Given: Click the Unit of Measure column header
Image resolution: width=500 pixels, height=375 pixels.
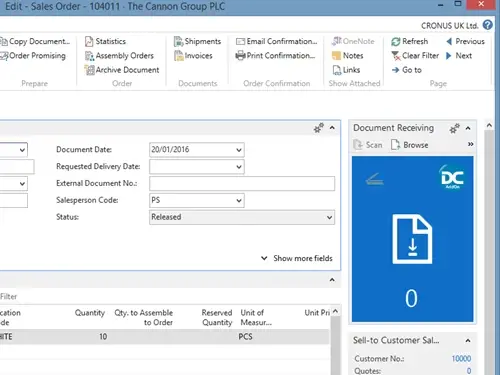Looking at the screenshot, I should click(256, 318).
